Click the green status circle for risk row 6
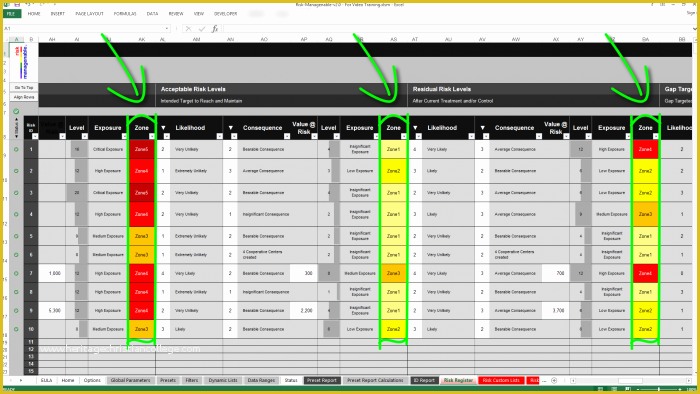Image resolution: width=700 pixels, height=394 pixels. [x=16, y=255]
